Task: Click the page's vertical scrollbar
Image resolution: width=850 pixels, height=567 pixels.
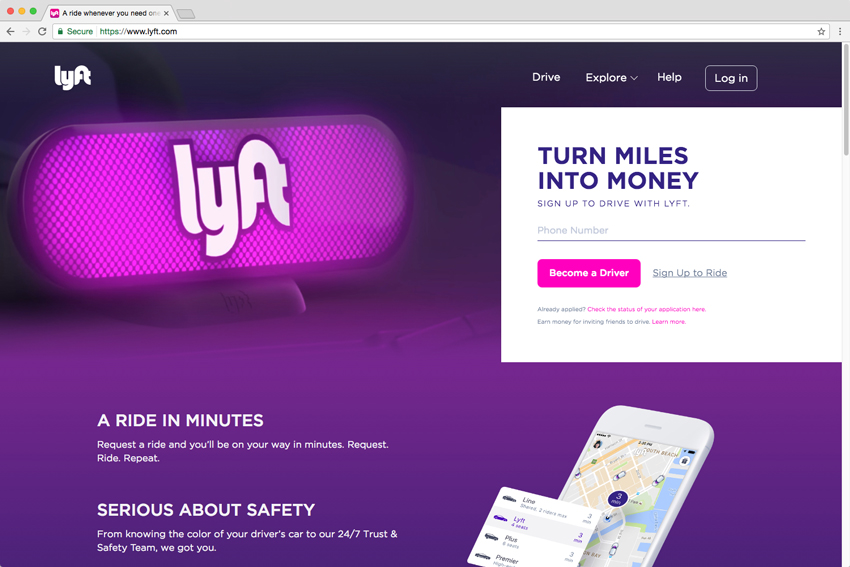Action: 846,99
